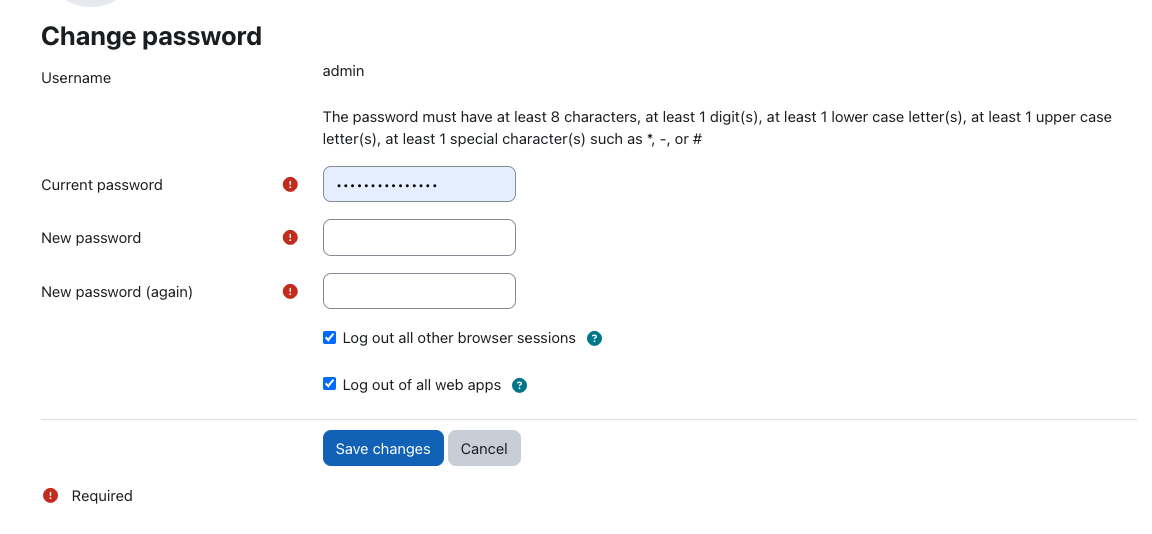The width and height of the screenshot is (1152, 534).
Task: Click the required icon next to New password
Action: [x=290, y=237]
